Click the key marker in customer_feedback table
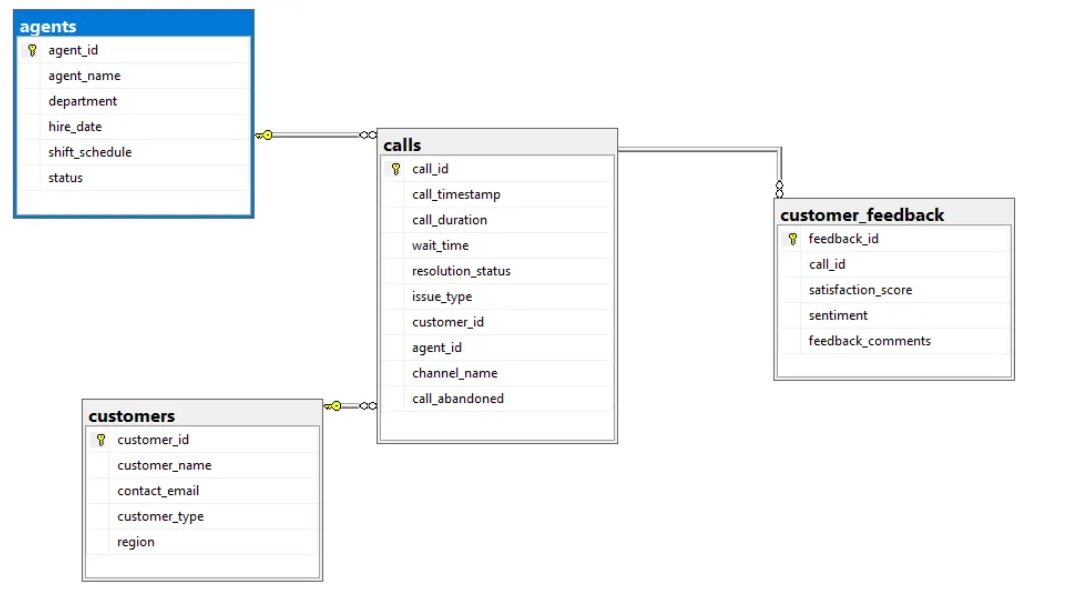The width and height of the screenshot is (1077, 613). click(791, 238)
